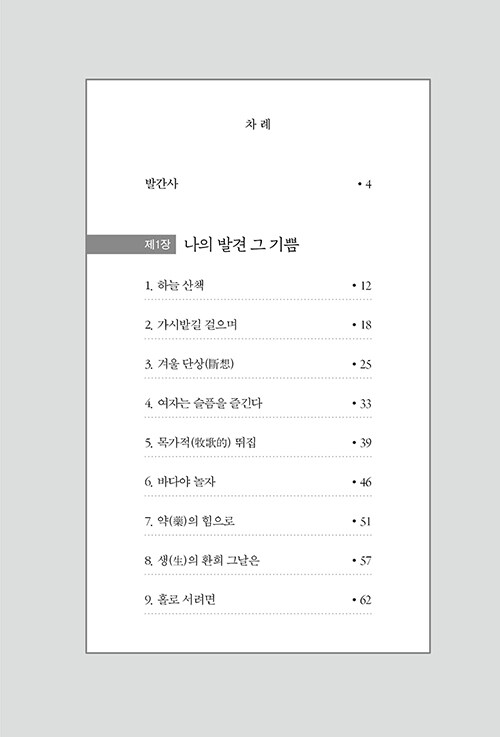Open entry 9. 홀로 서려면
Screen dimensions: 500x737
180,599
